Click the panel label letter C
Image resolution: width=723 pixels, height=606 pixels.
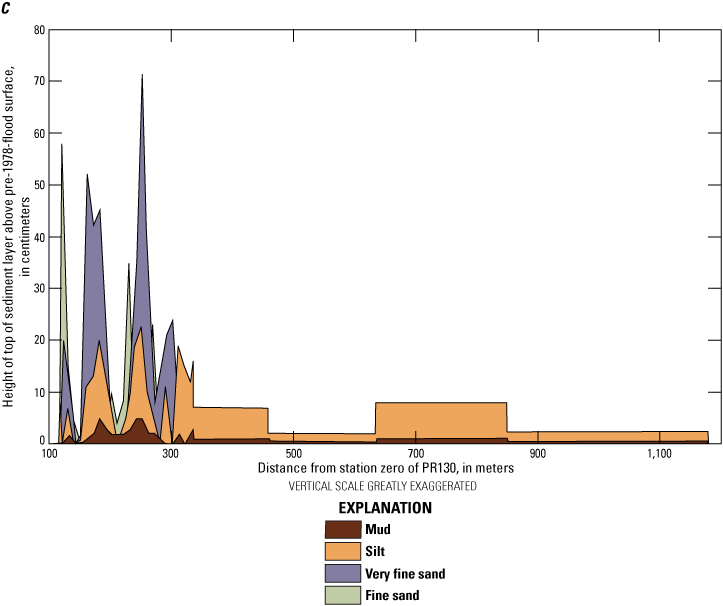pos(9,8)
